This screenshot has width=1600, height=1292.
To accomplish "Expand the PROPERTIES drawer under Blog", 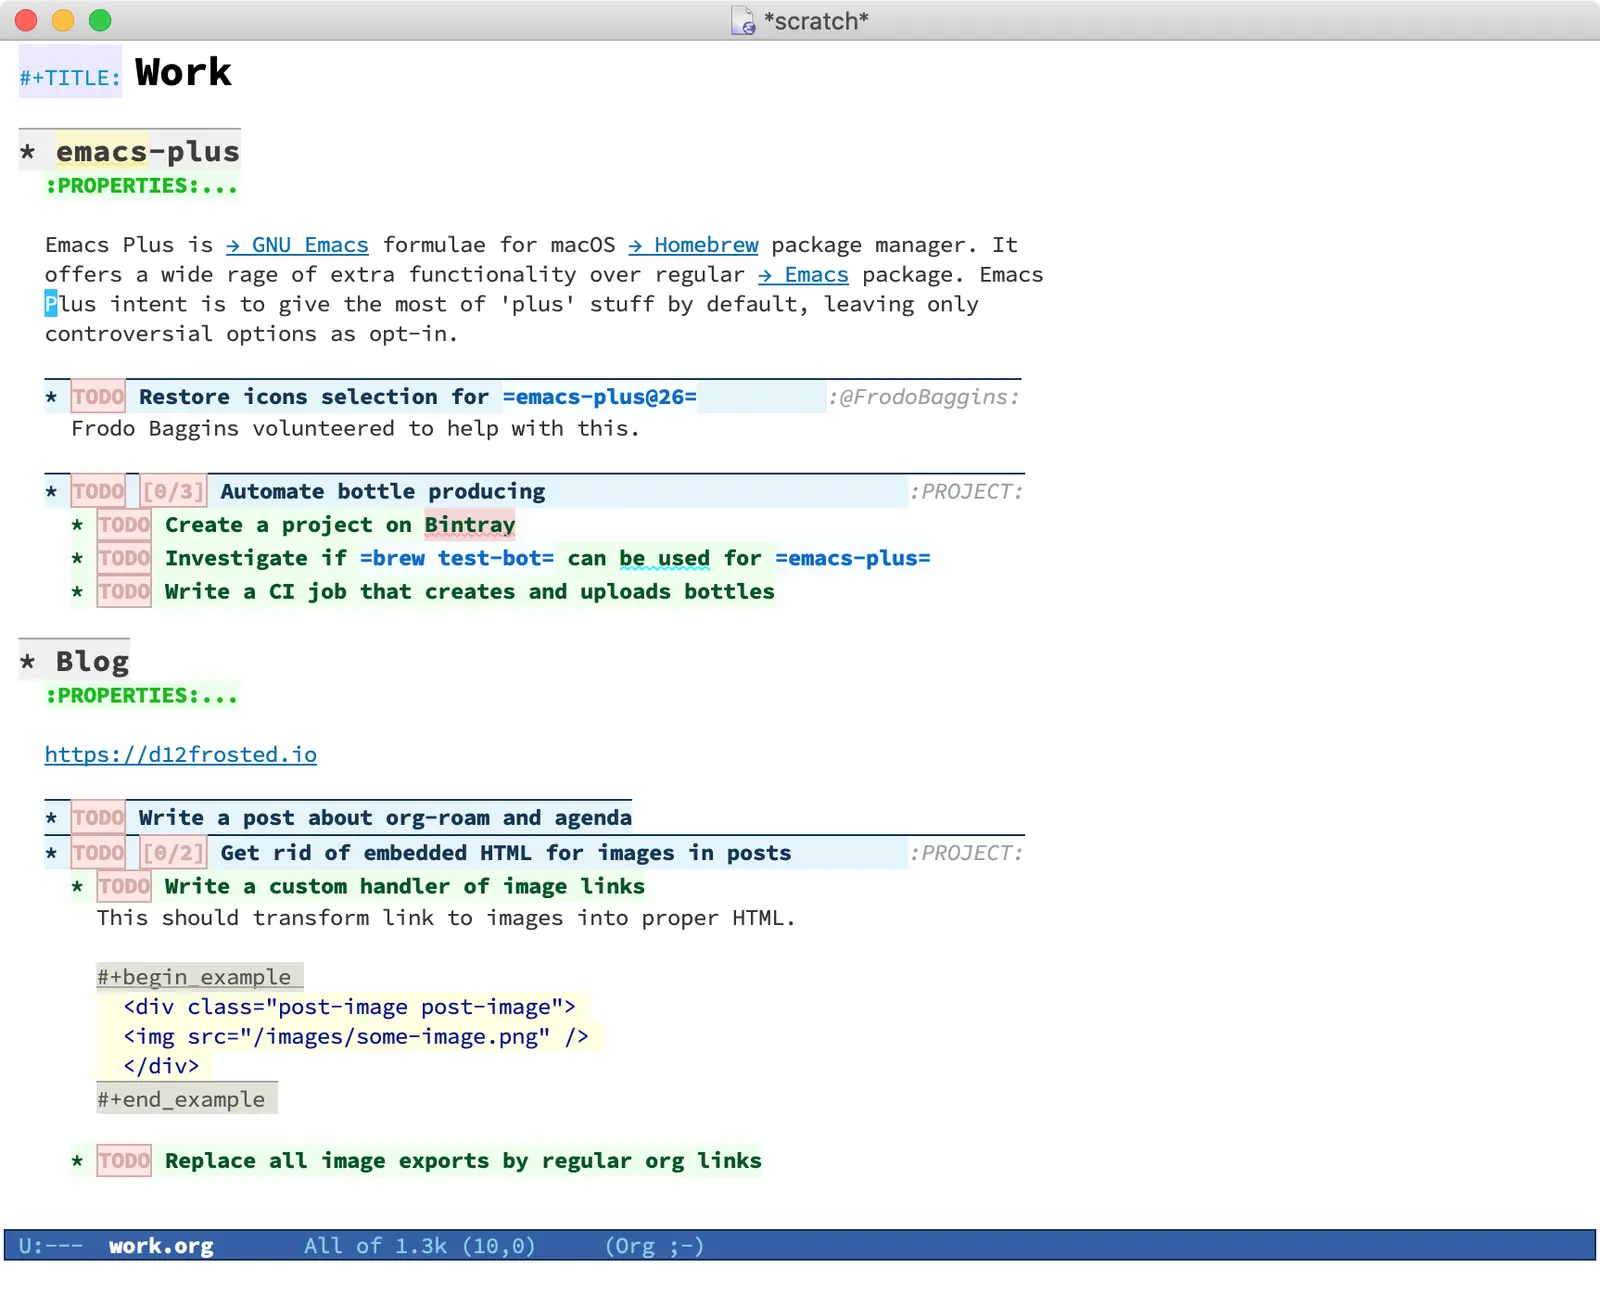I will point(141,696).
